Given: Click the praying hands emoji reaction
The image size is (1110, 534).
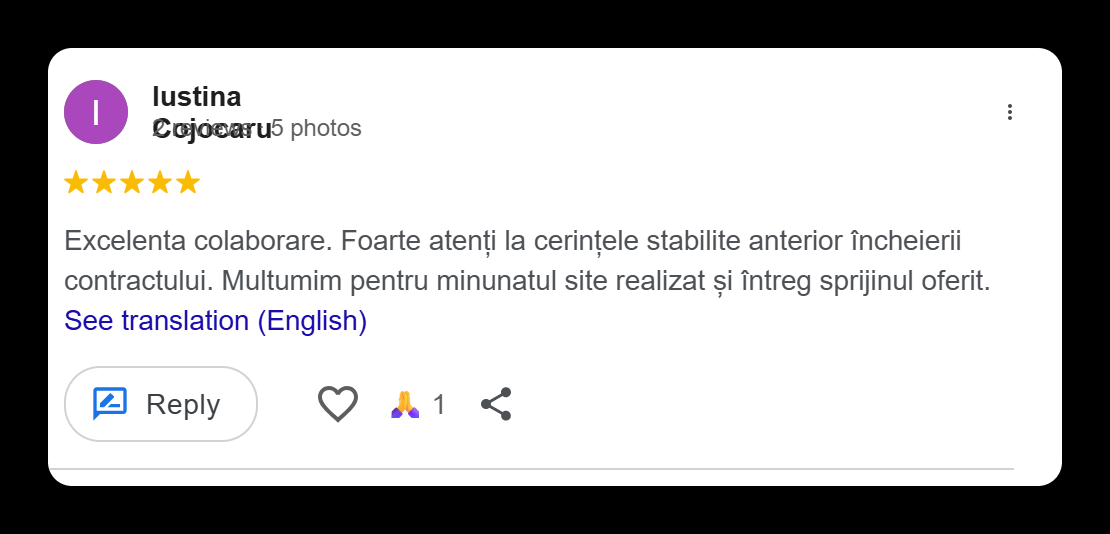Looking at the screenshot, I should coord(404,404).
